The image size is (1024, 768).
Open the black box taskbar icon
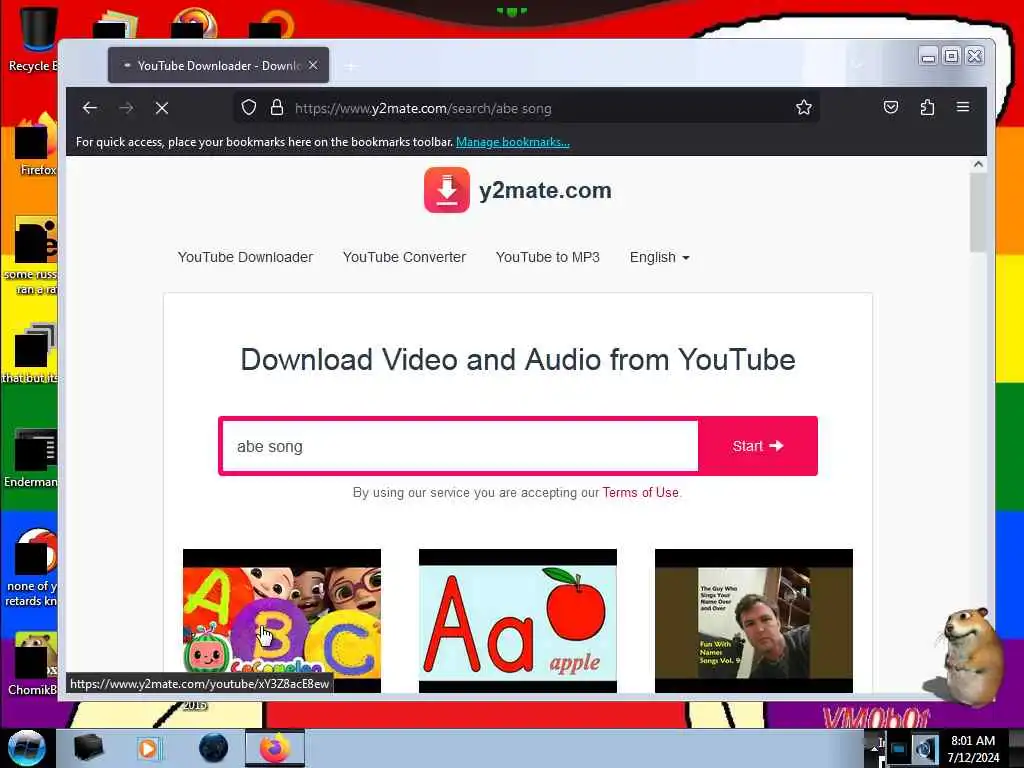coord(89,748)
